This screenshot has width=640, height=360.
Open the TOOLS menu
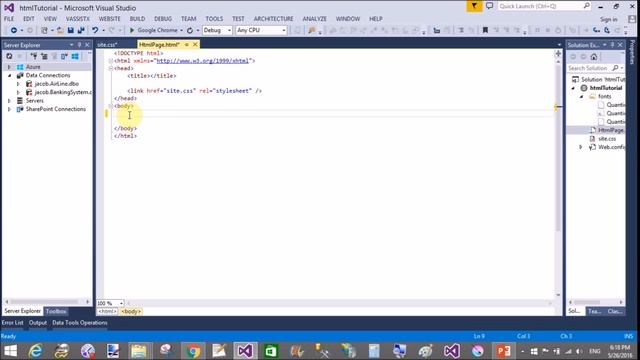[214, 19]
